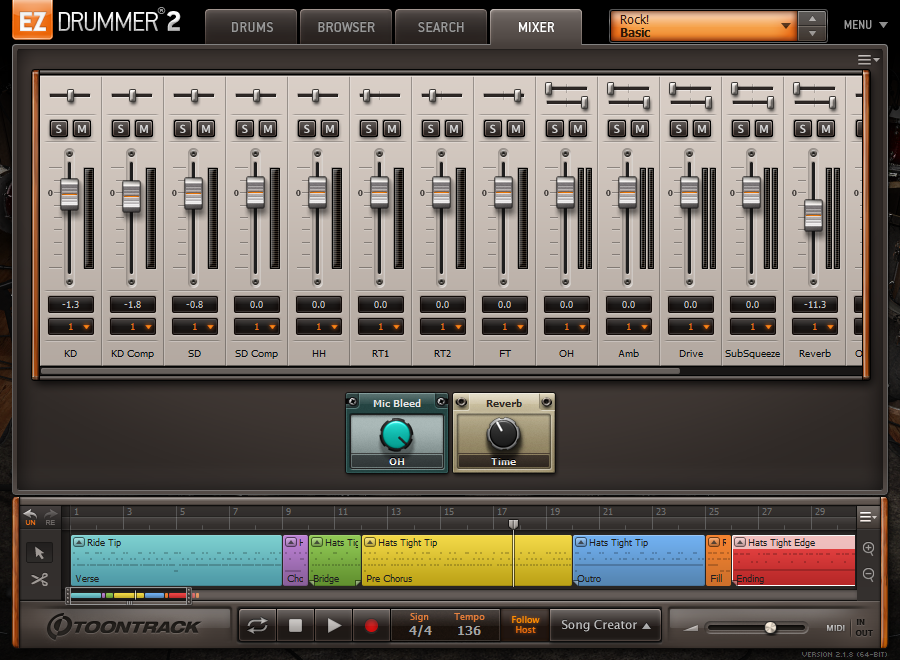
Task: Click the Reverb left corner icon
Action: (x=460, y=402)
